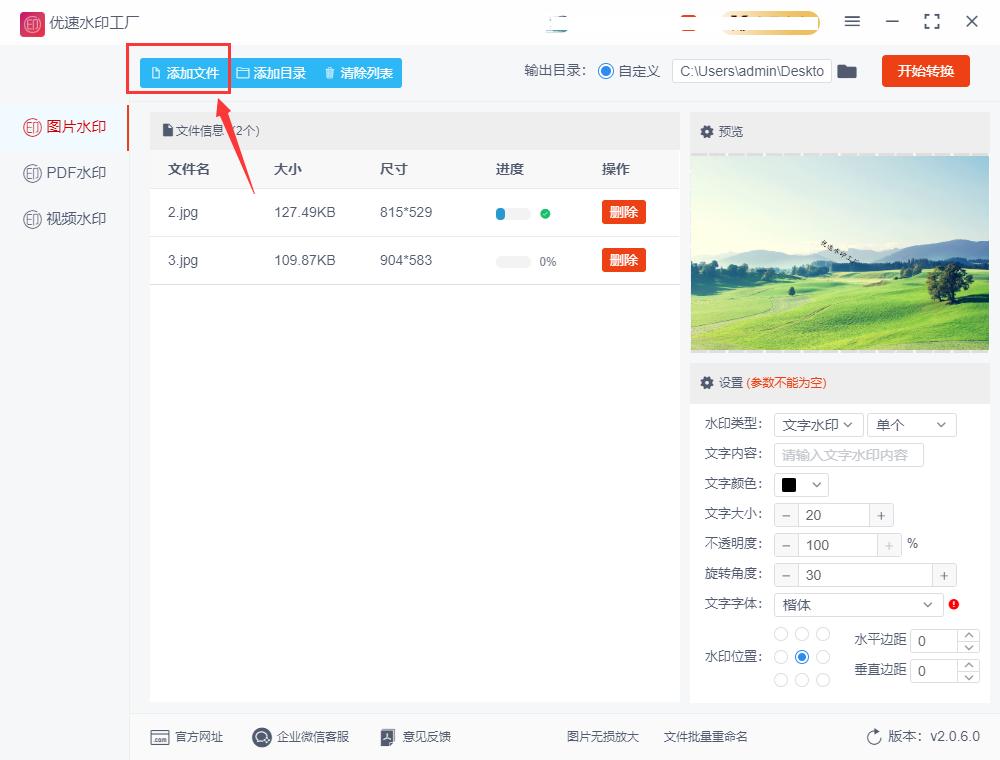The width and height of the screenshot is (1000, 760).
Task: Open the 文字颜色 black color swatch
Action: pyautogui.click(x=800, y=484)
